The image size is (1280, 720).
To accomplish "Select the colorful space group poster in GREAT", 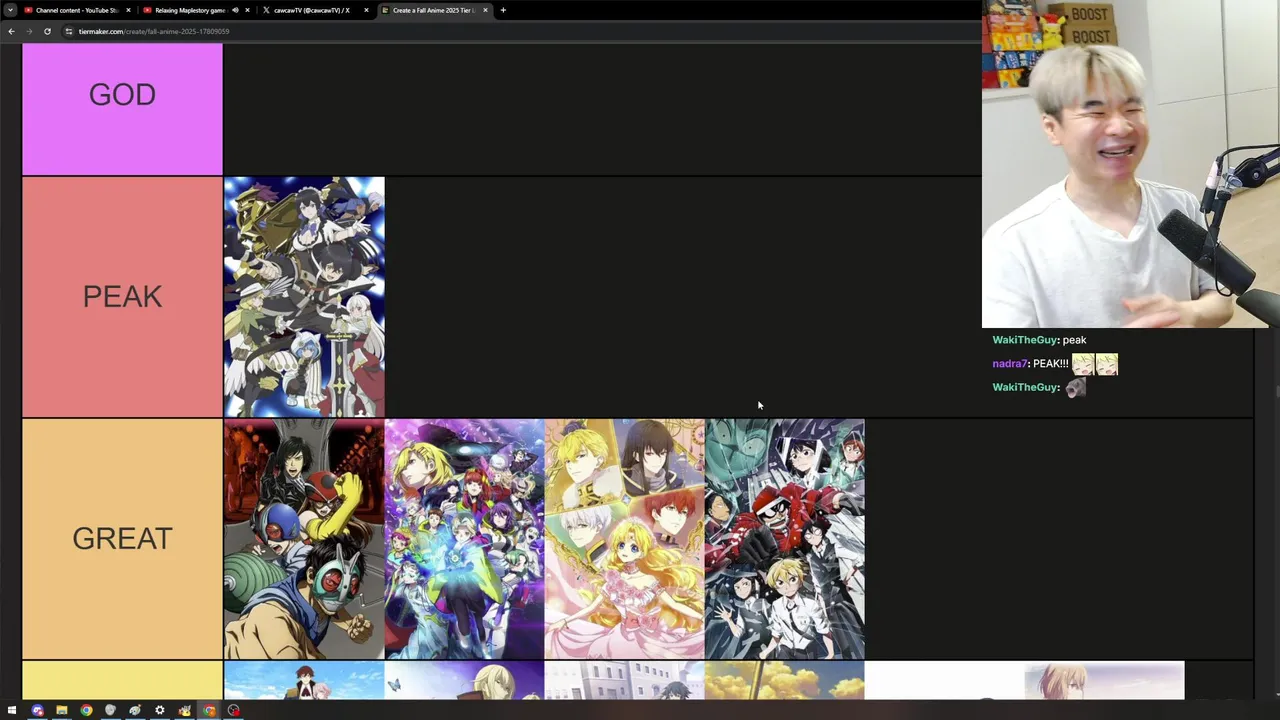I will coord(464,539).
